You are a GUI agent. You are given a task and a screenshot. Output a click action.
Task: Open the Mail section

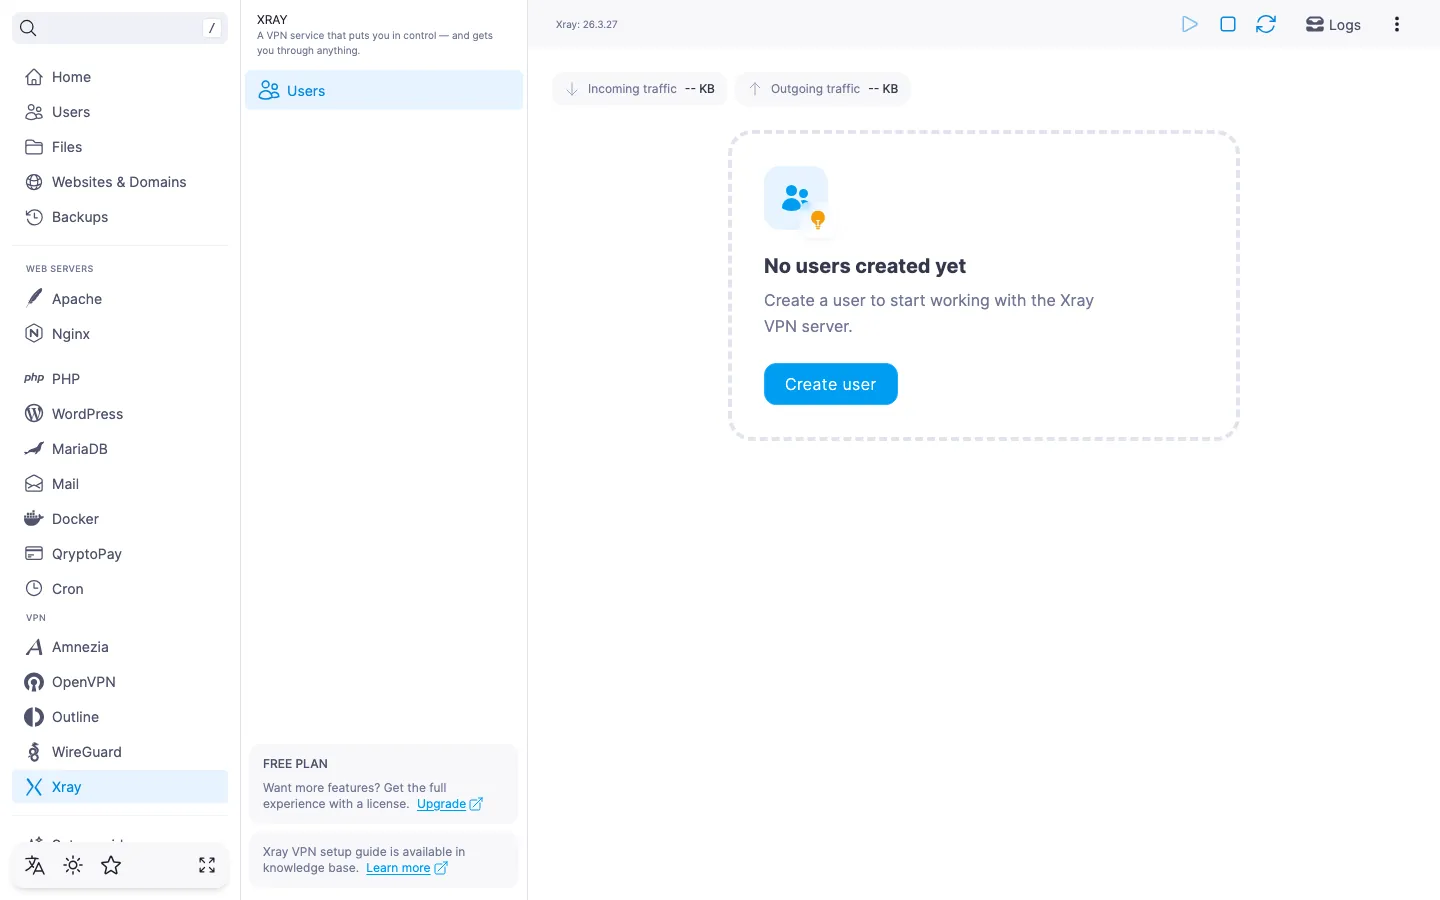120,484
